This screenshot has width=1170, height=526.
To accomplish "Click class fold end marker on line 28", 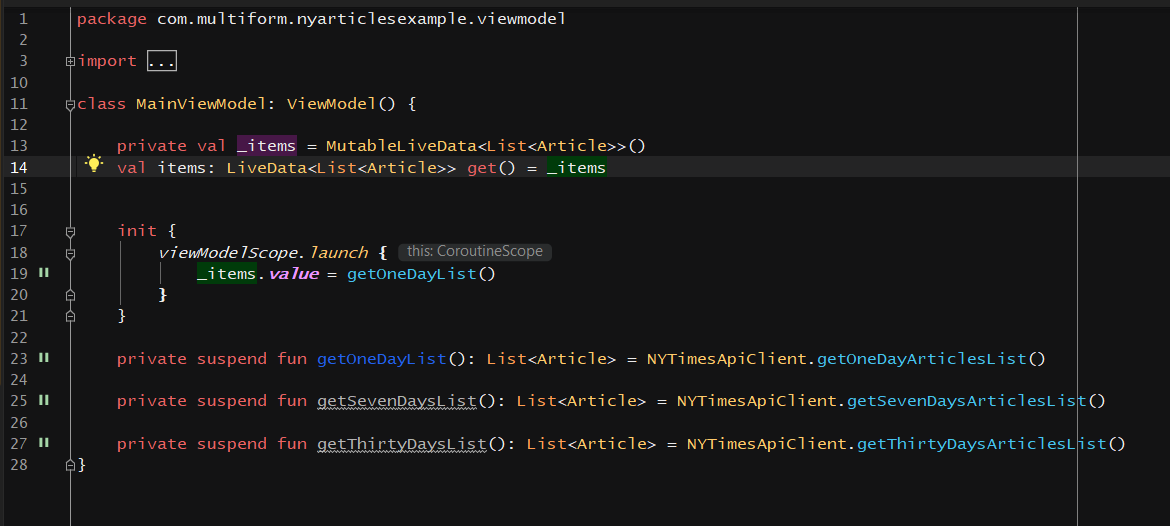I will point(70,465).
